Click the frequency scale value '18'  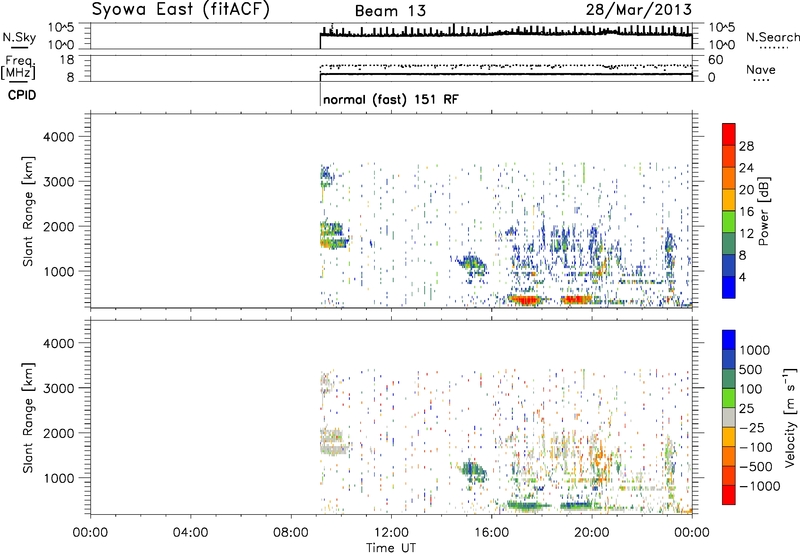[x=67, y=60]
